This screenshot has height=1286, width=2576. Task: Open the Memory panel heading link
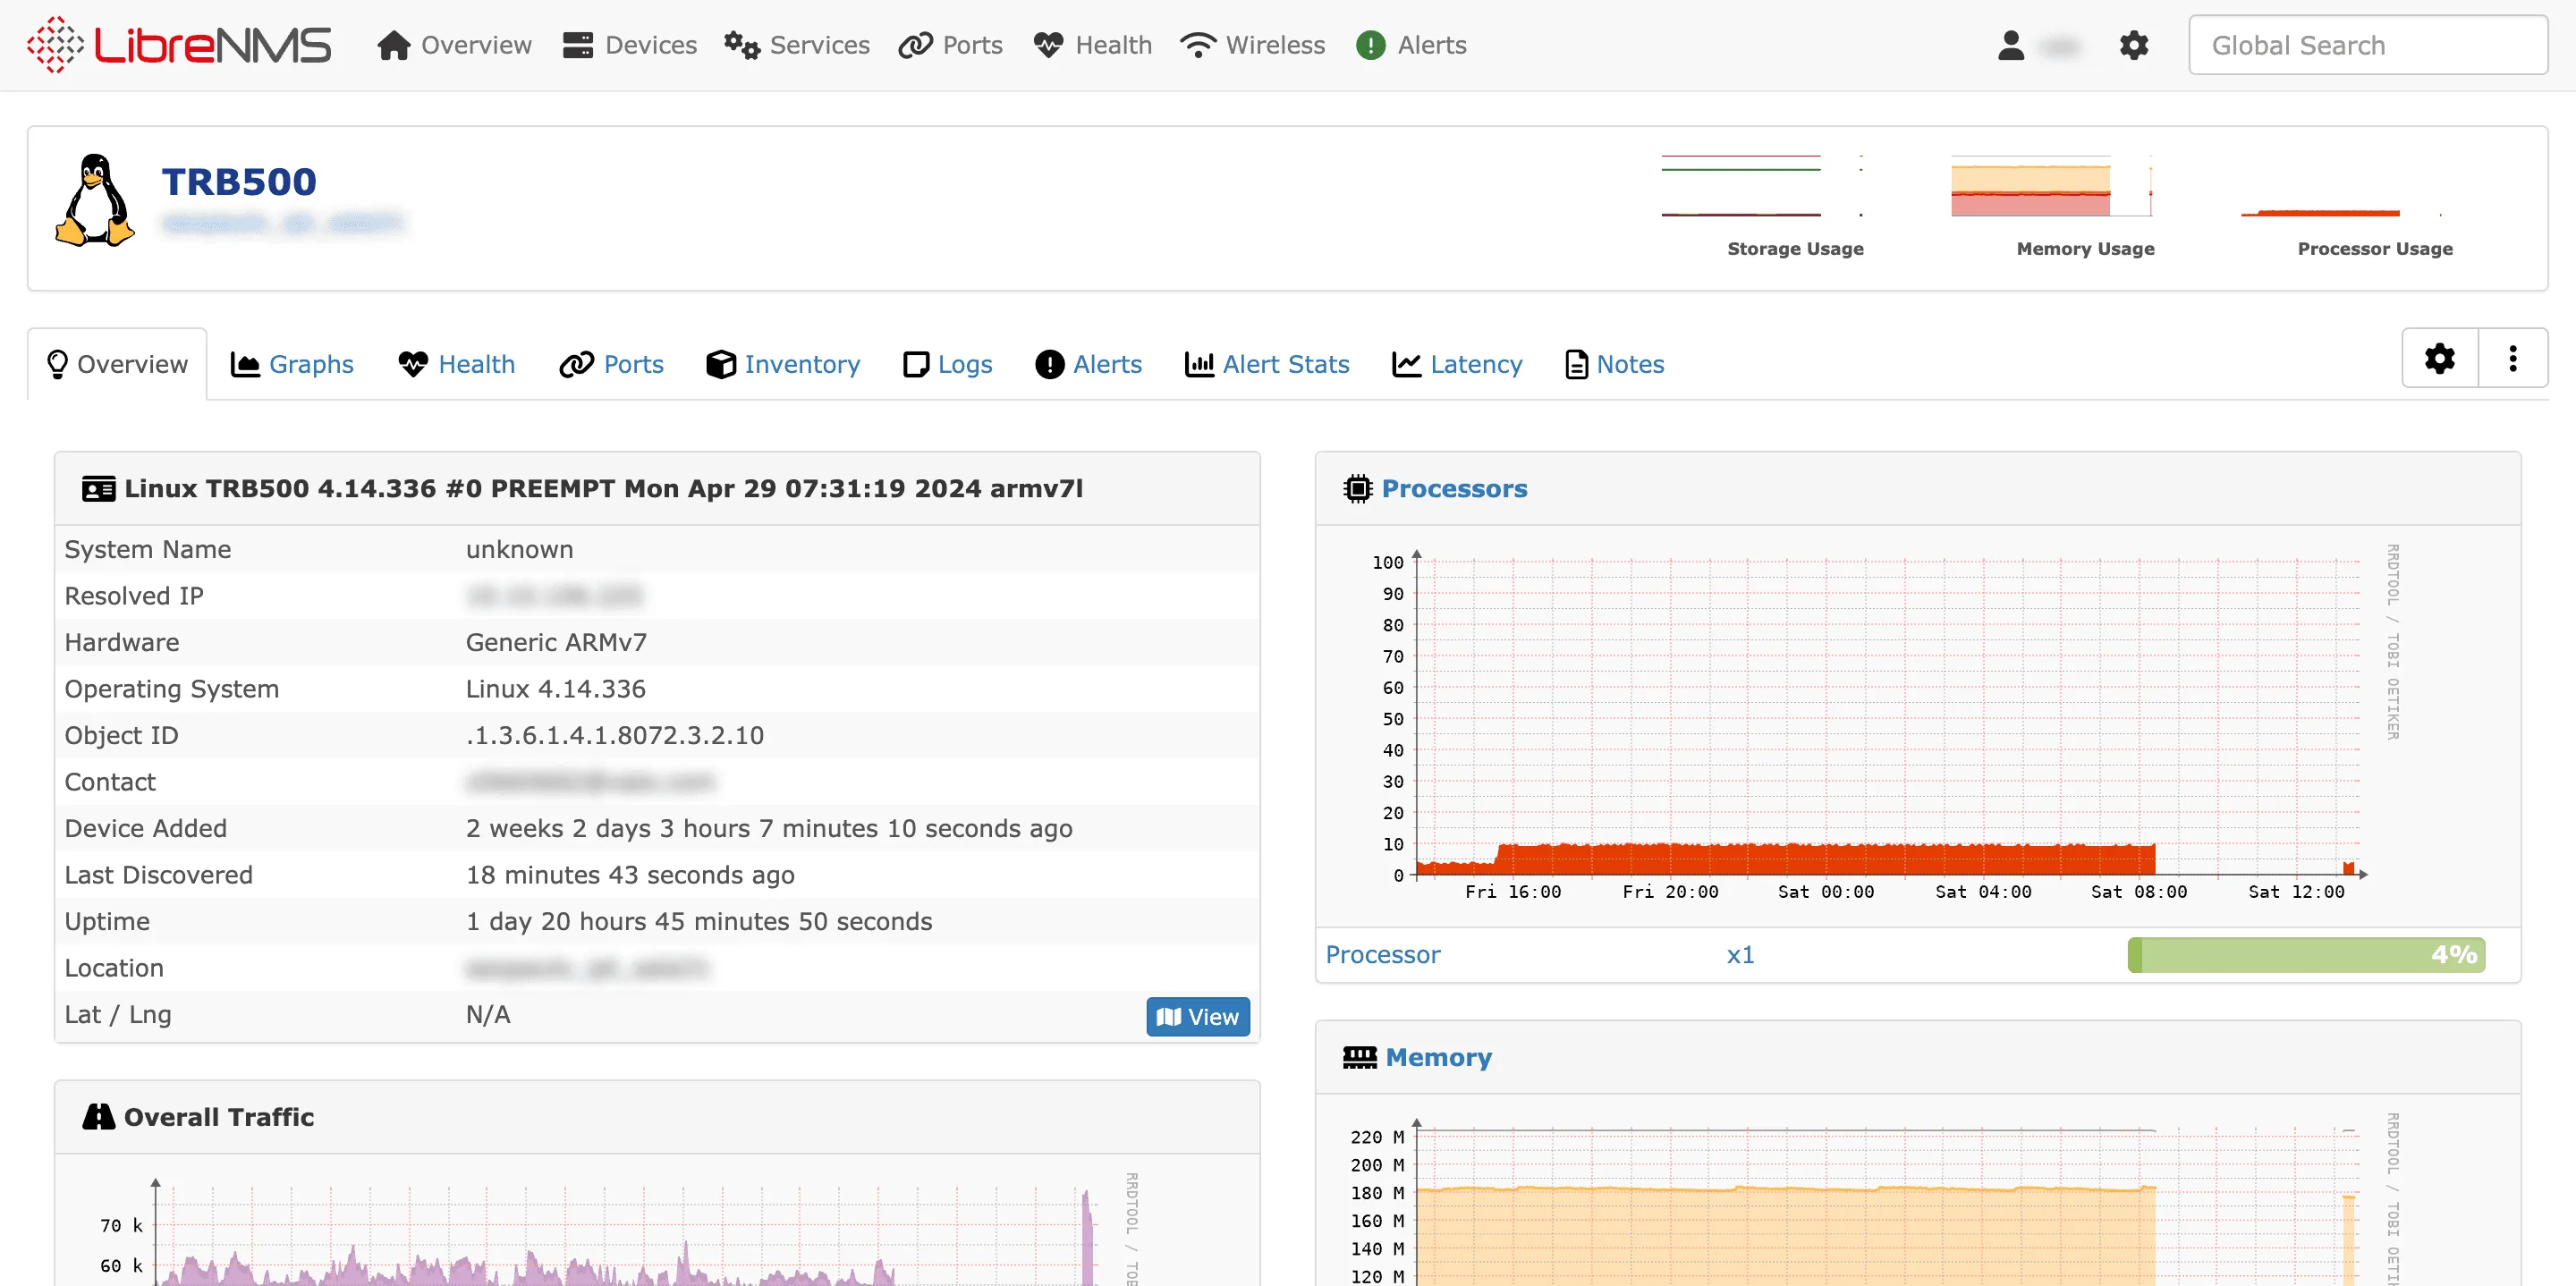tap(1438, 1057)
